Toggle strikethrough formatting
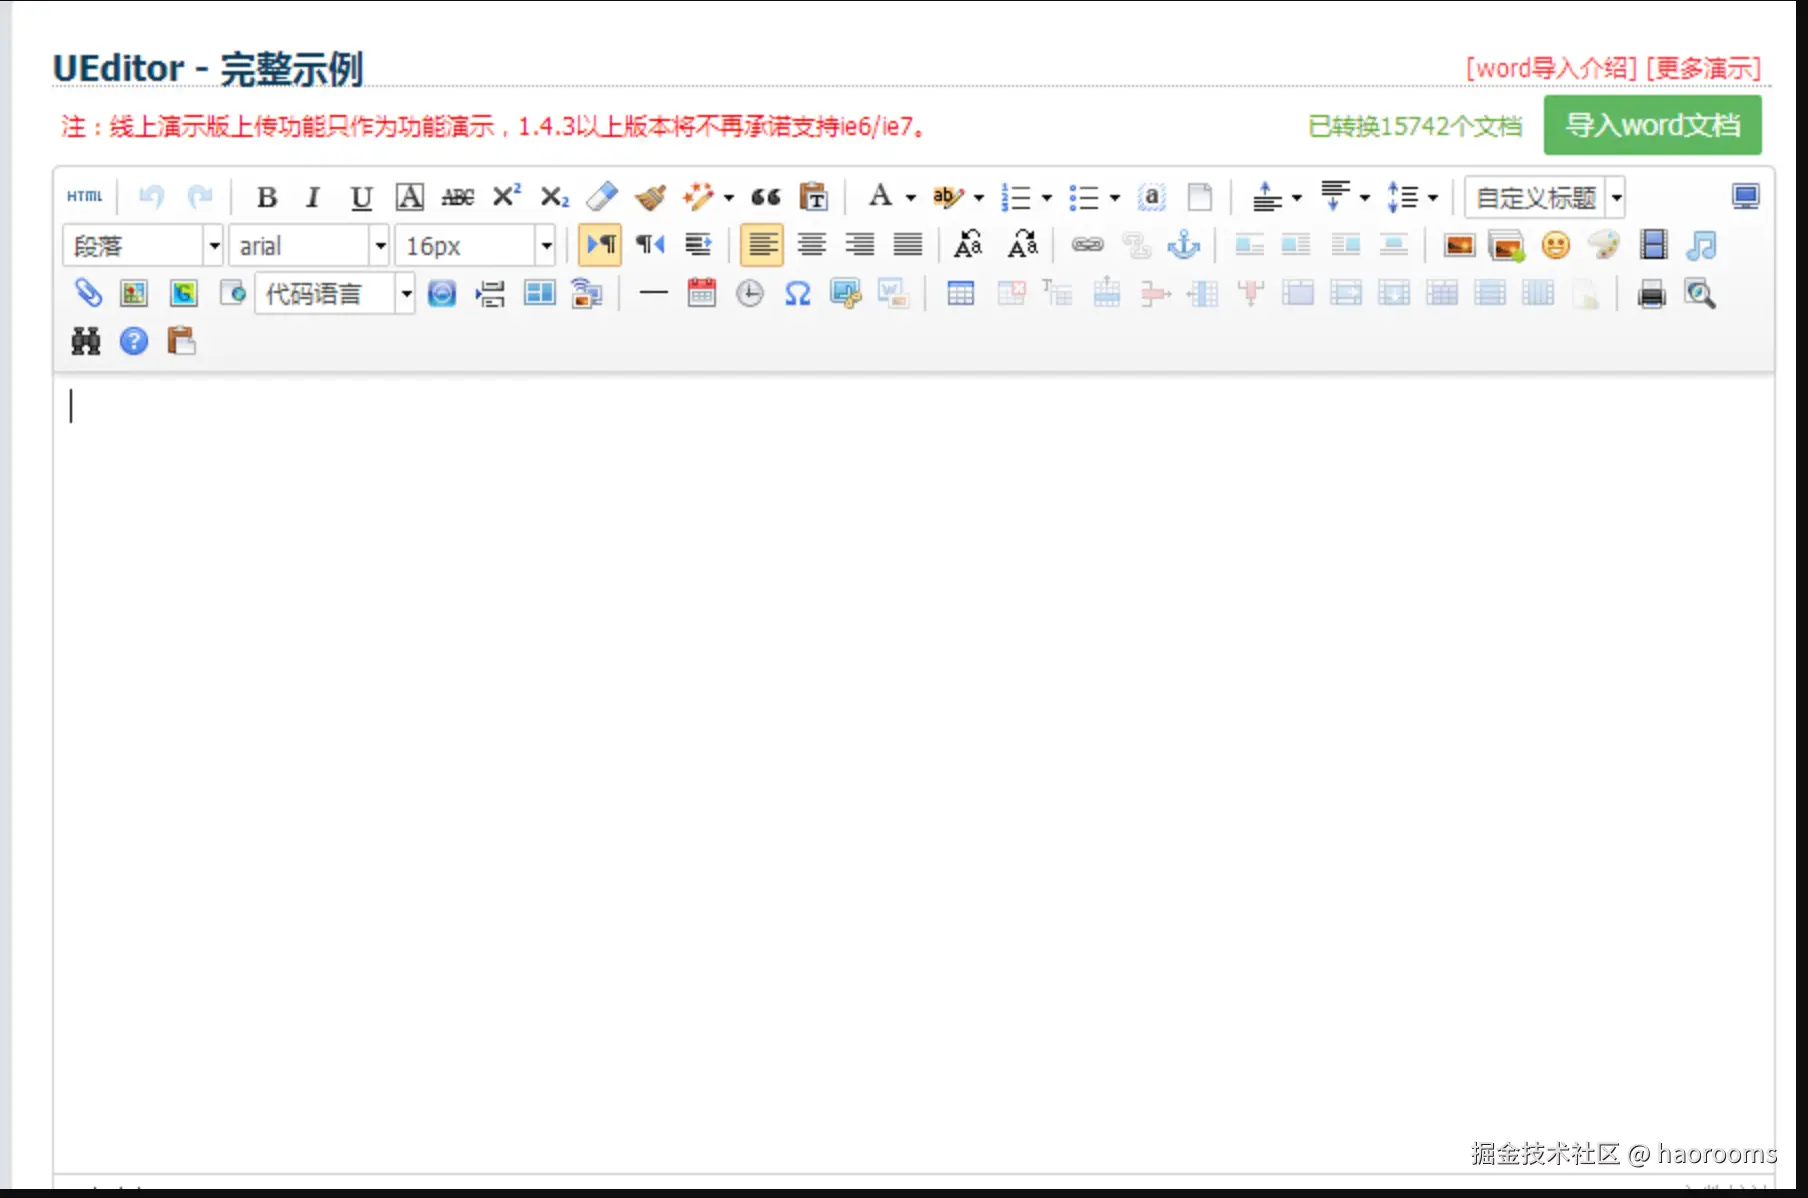Image resolution: width=1808 pixels, height=1198 pixels. click(458, 197)
